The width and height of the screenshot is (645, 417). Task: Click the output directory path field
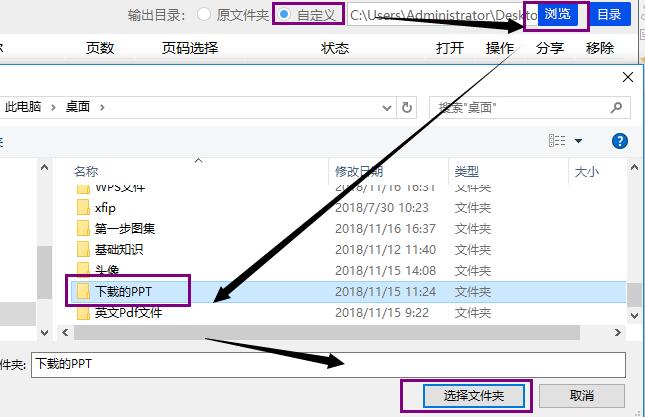[442, 15]
